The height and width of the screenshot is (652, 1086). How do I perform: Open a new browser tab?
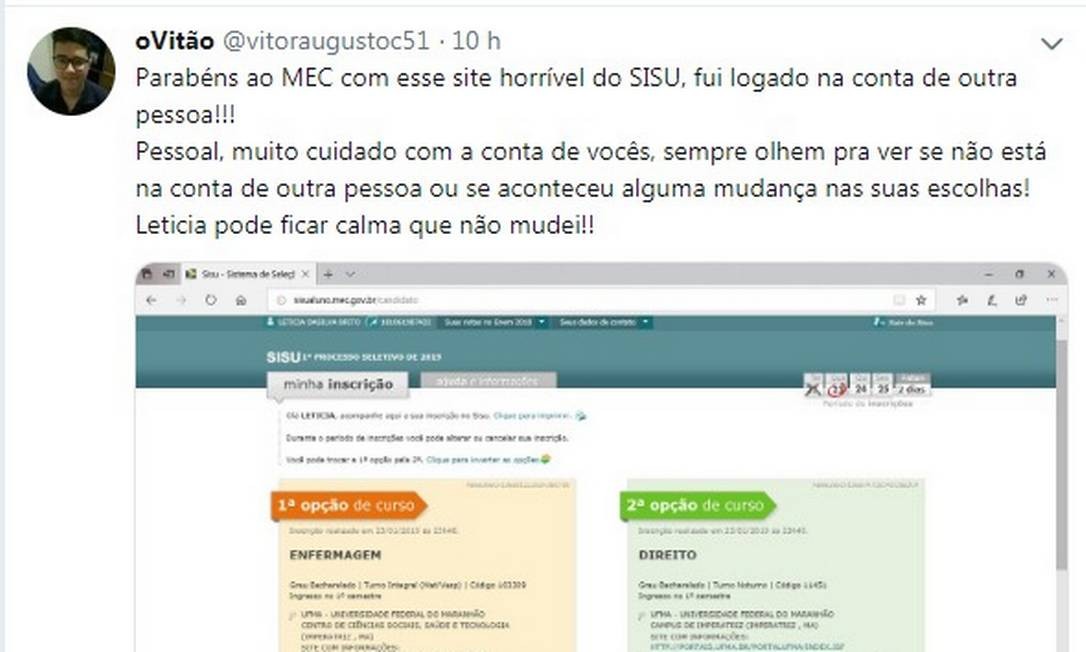coord(328,274)
